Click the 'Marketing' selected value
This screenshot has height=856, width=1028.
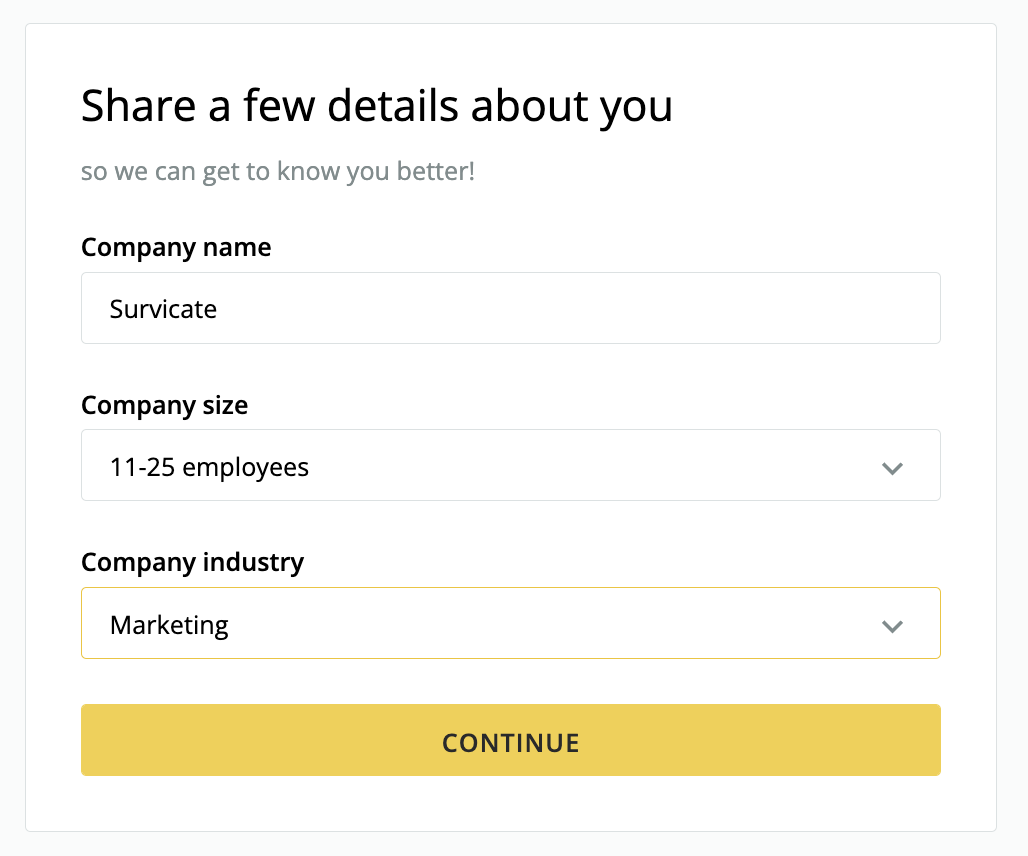[169, 625]
